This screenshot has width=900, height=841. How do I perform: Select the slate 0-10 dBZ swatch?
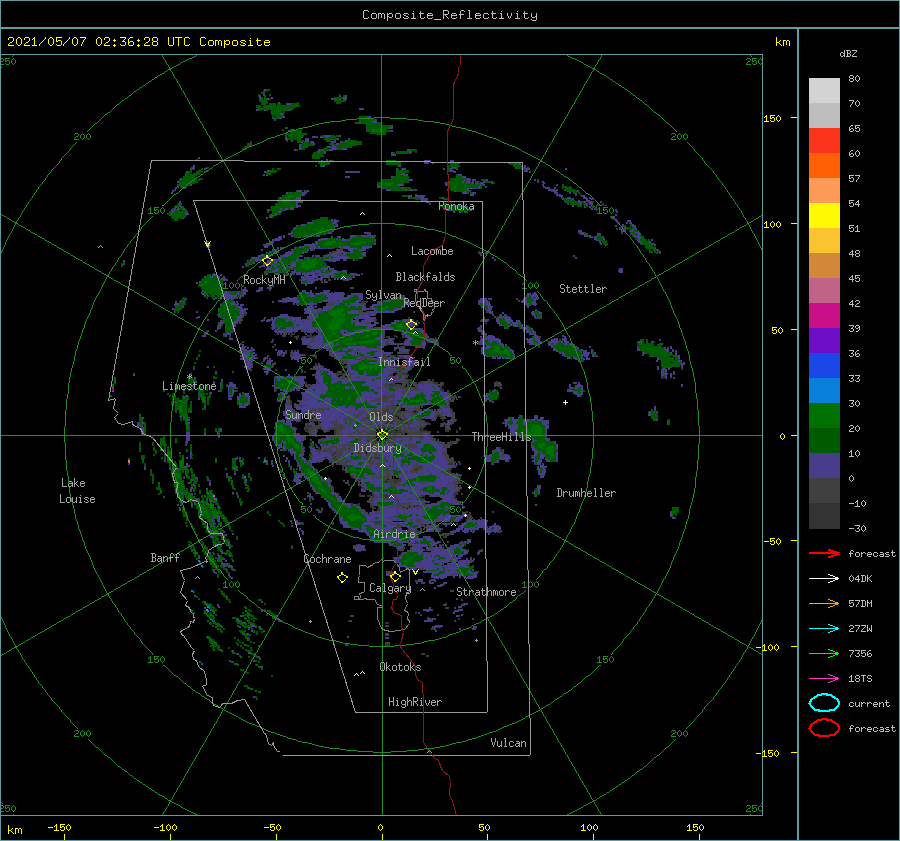click(824, 466)
